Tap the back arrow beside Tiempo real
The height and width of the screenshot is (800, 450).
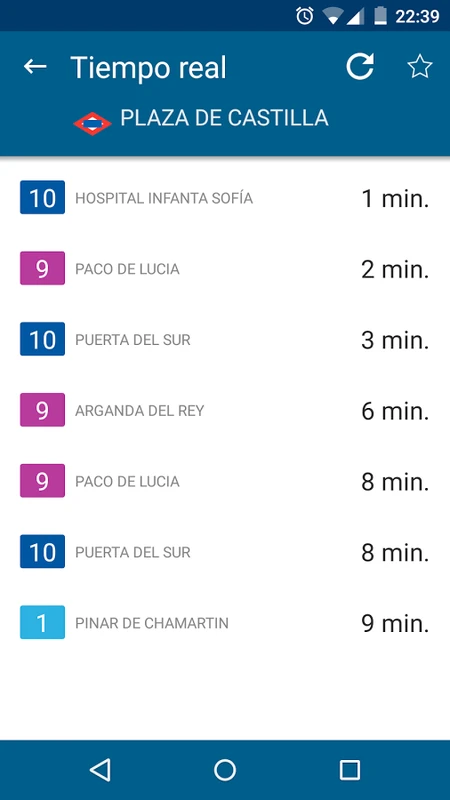coord(35,67)
